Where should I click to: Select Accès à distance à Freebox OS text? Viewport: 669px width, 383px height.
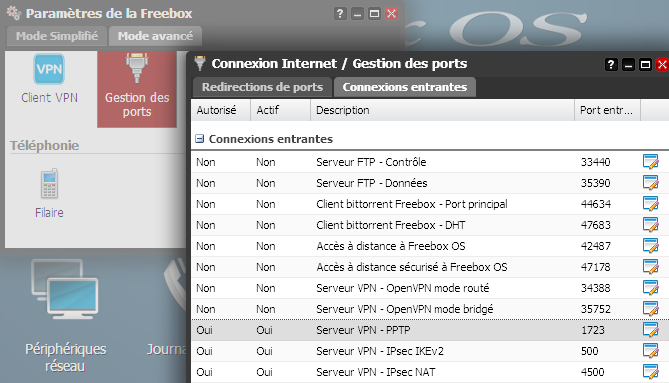[391, 246]
